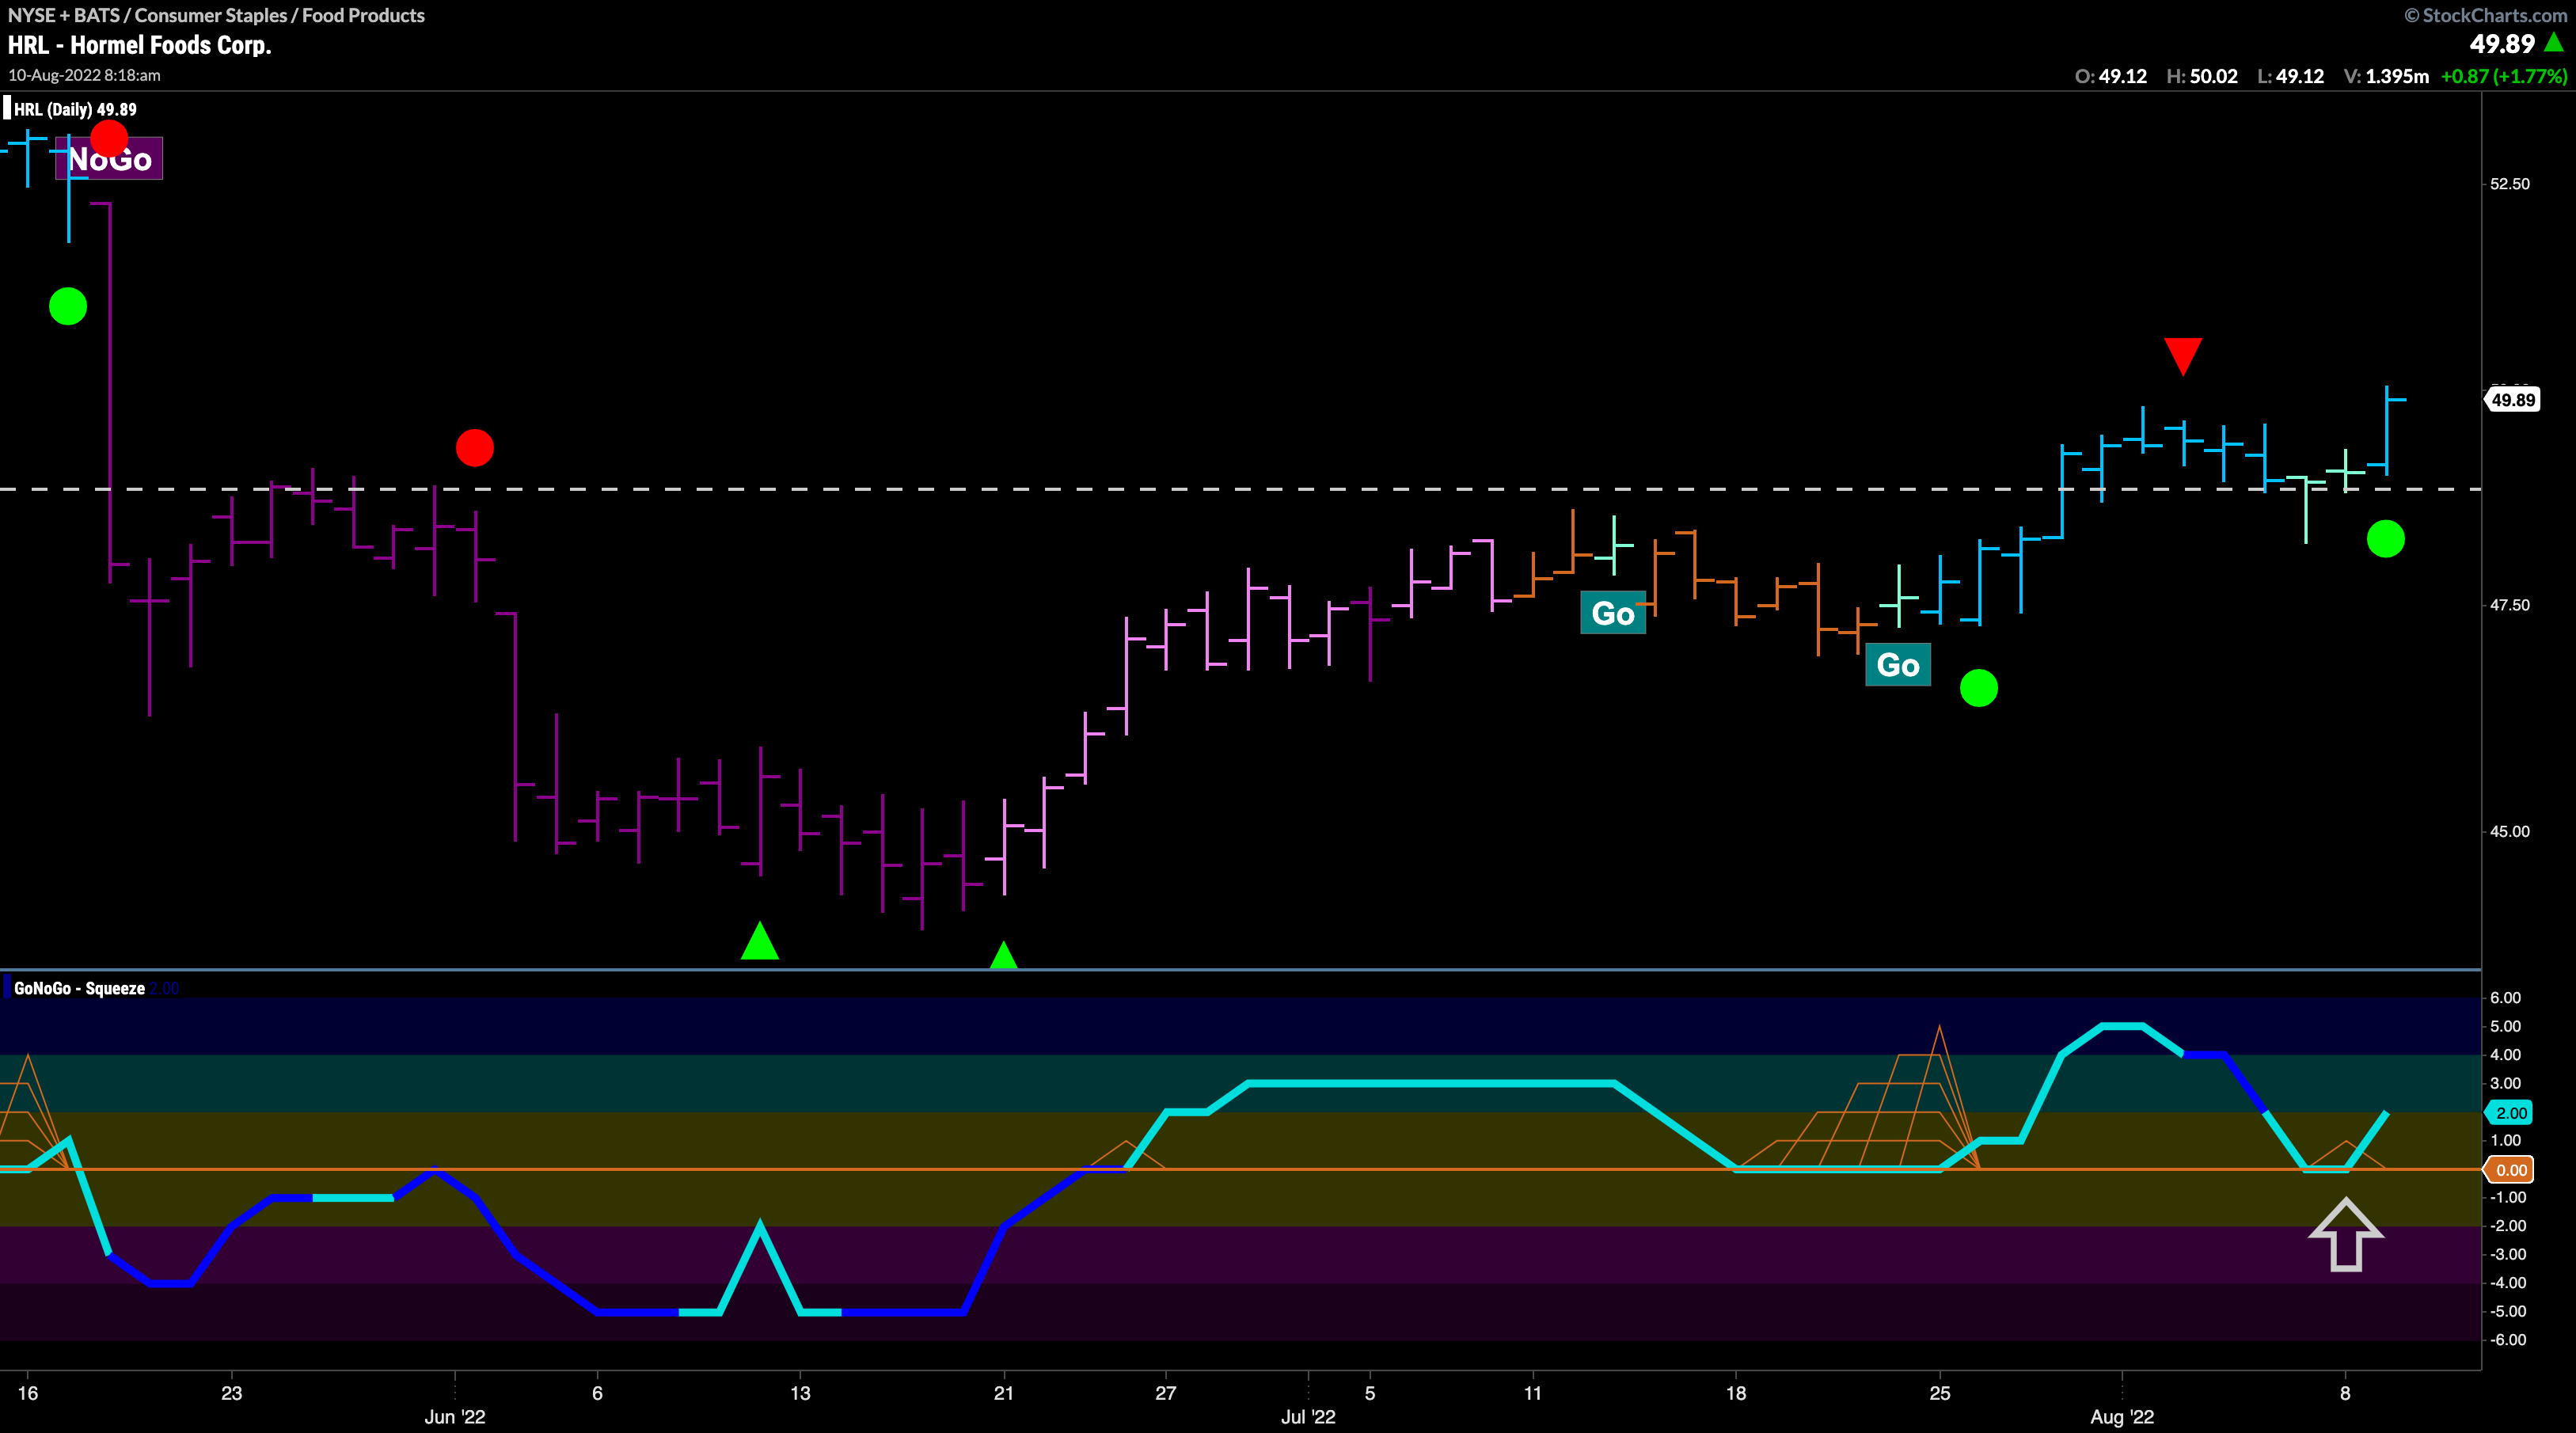This screenshot has height=1433, width=2576.
Task: Click the 47.50 price axis label
Action: [2510, 605]
